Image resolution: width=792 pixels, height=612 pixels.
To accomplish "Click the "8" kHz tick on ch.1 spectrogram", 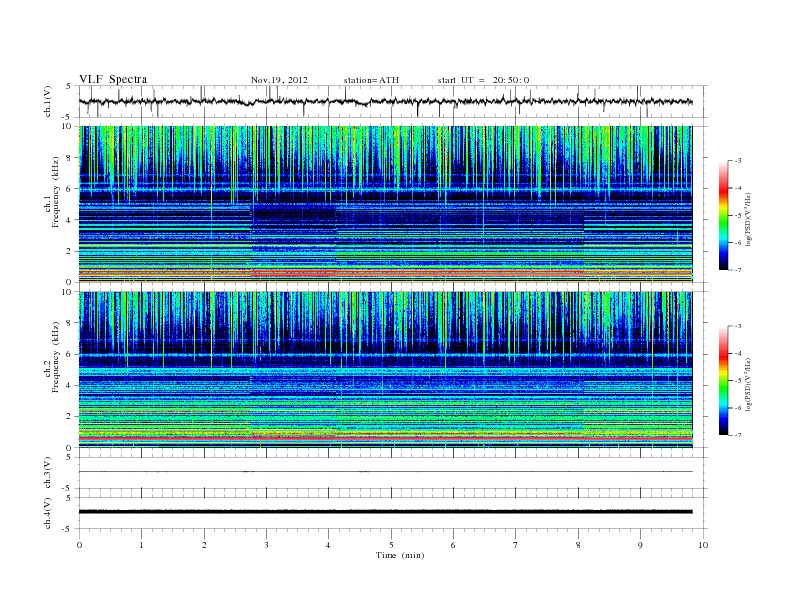I will pyautogui.click(x=70, y=158).
